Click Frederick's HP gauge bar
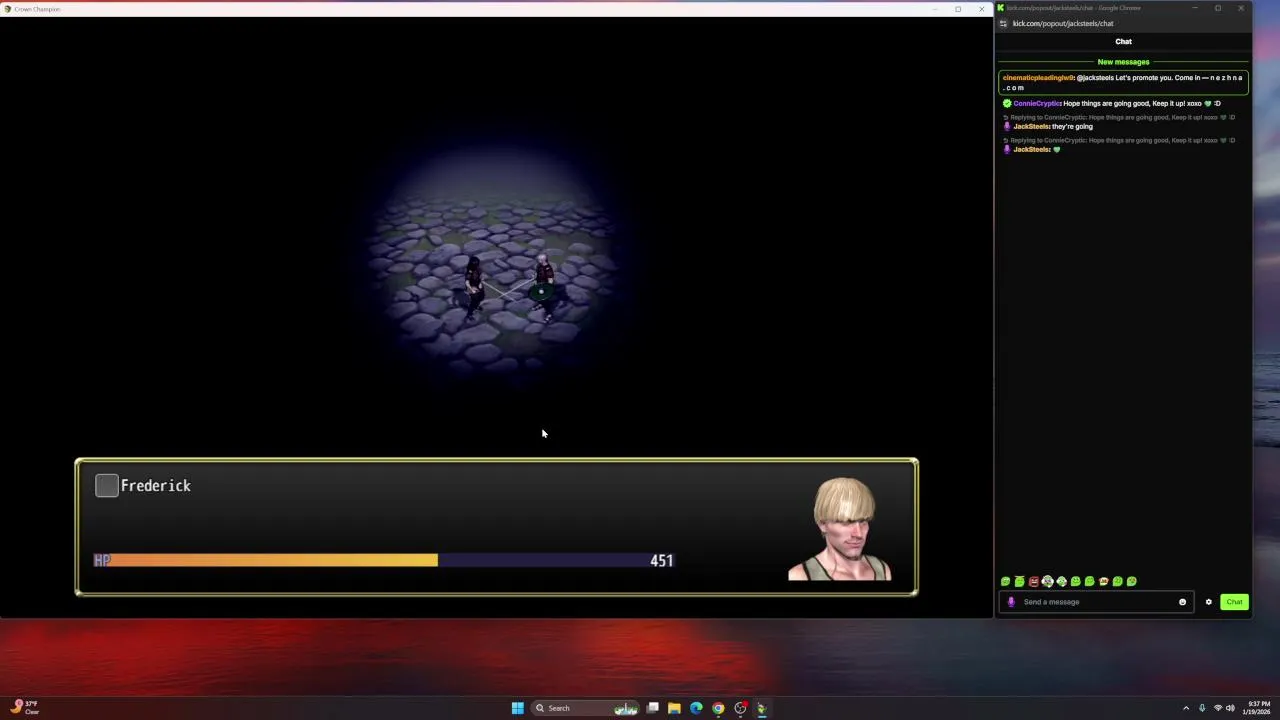Image resolution: width=1280 pixels, height=720 pixels. (x=383, y=561)
